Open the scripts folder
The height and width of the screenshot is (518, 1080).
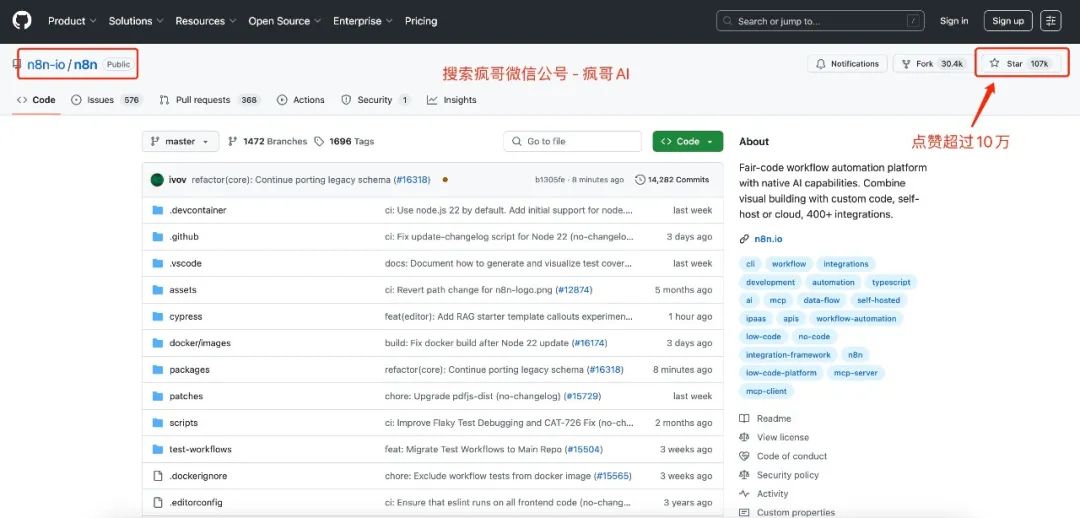click(183, 423)
